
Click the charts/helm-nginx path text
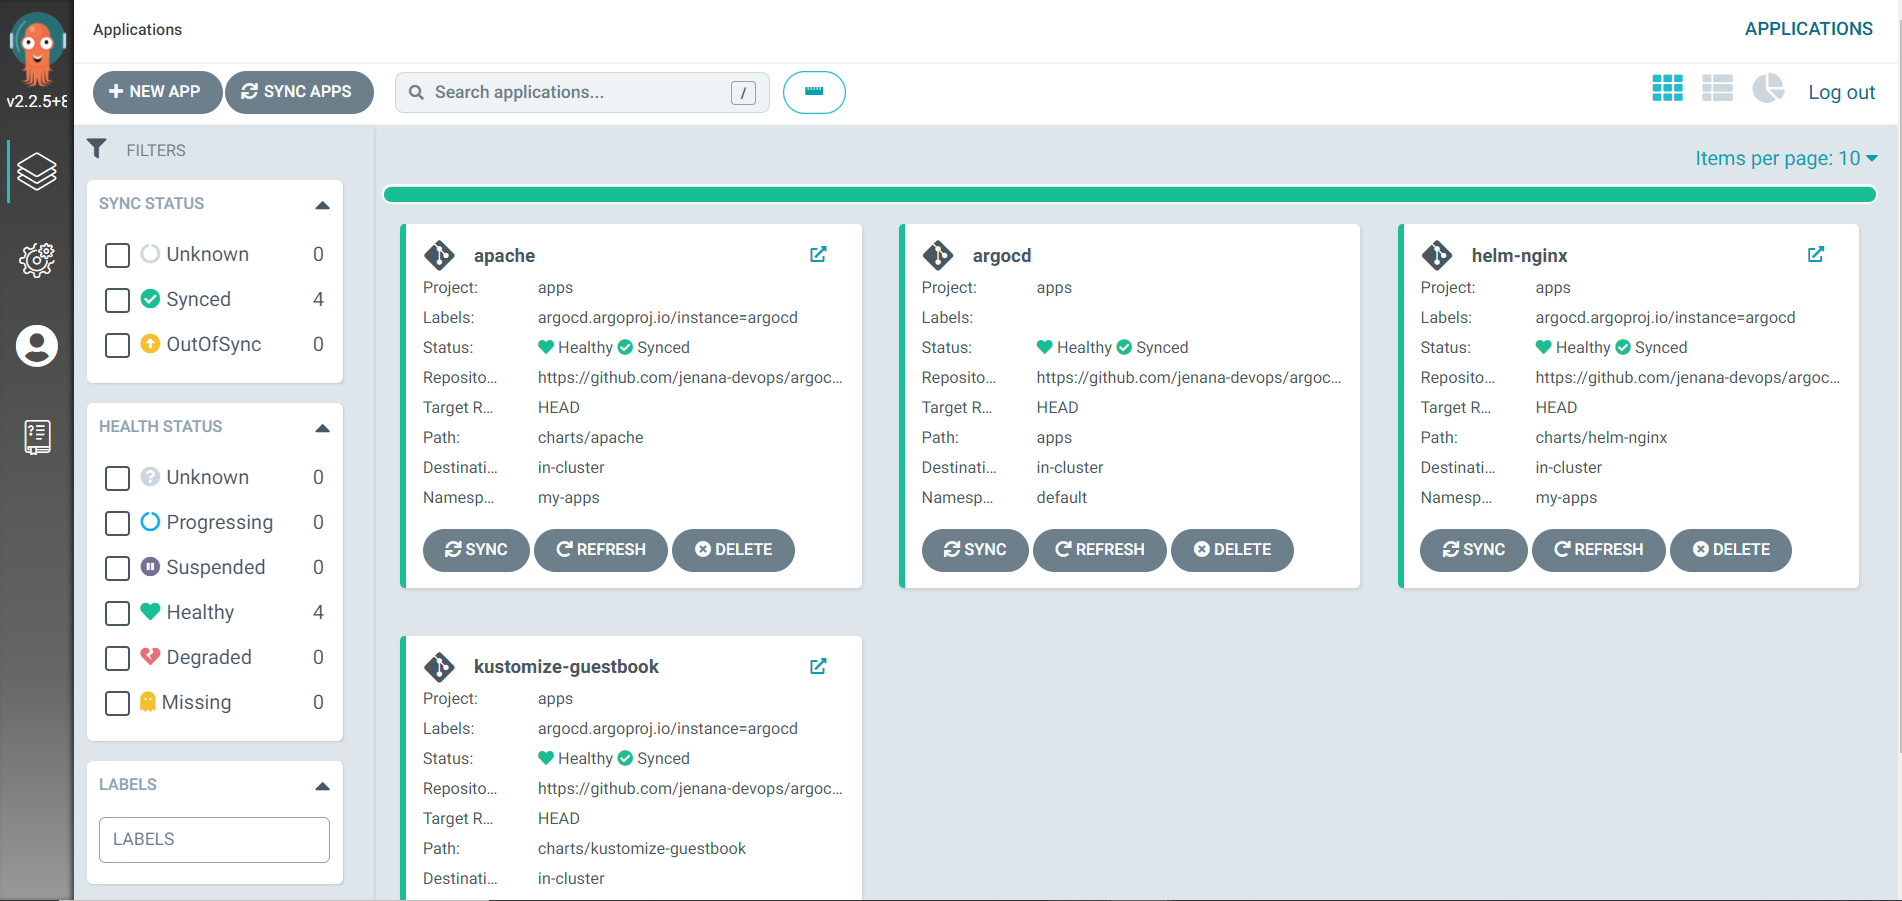point(1601,437)
